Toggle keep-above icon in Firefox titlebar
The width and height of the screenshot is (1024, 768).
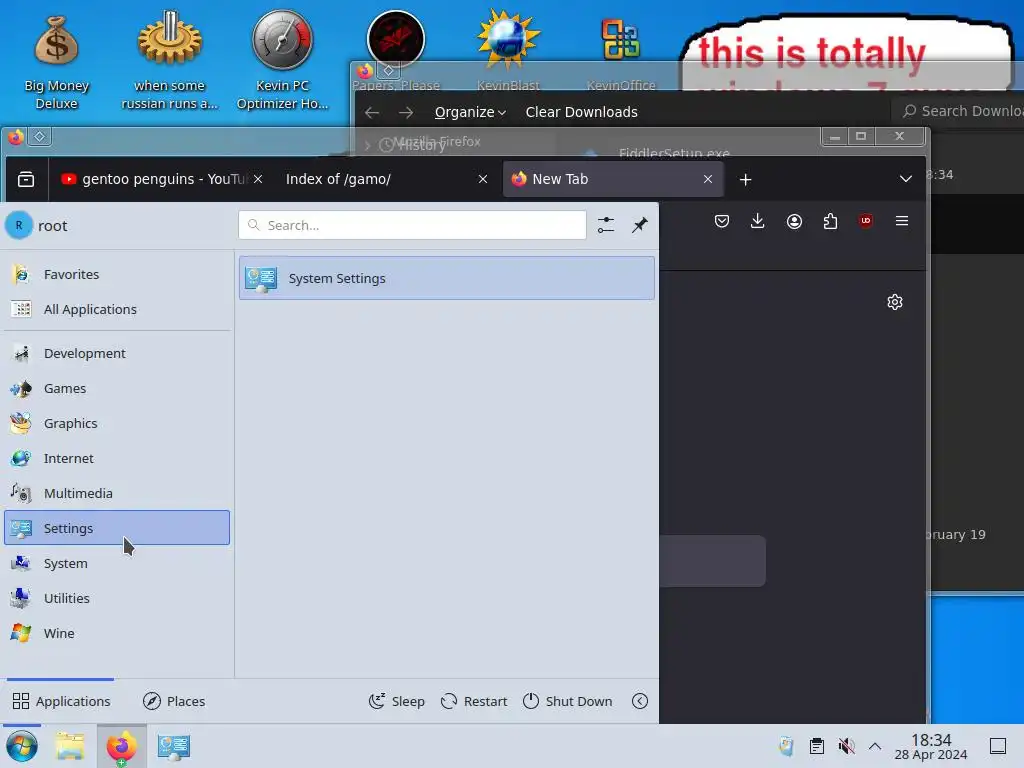(39, 136)
